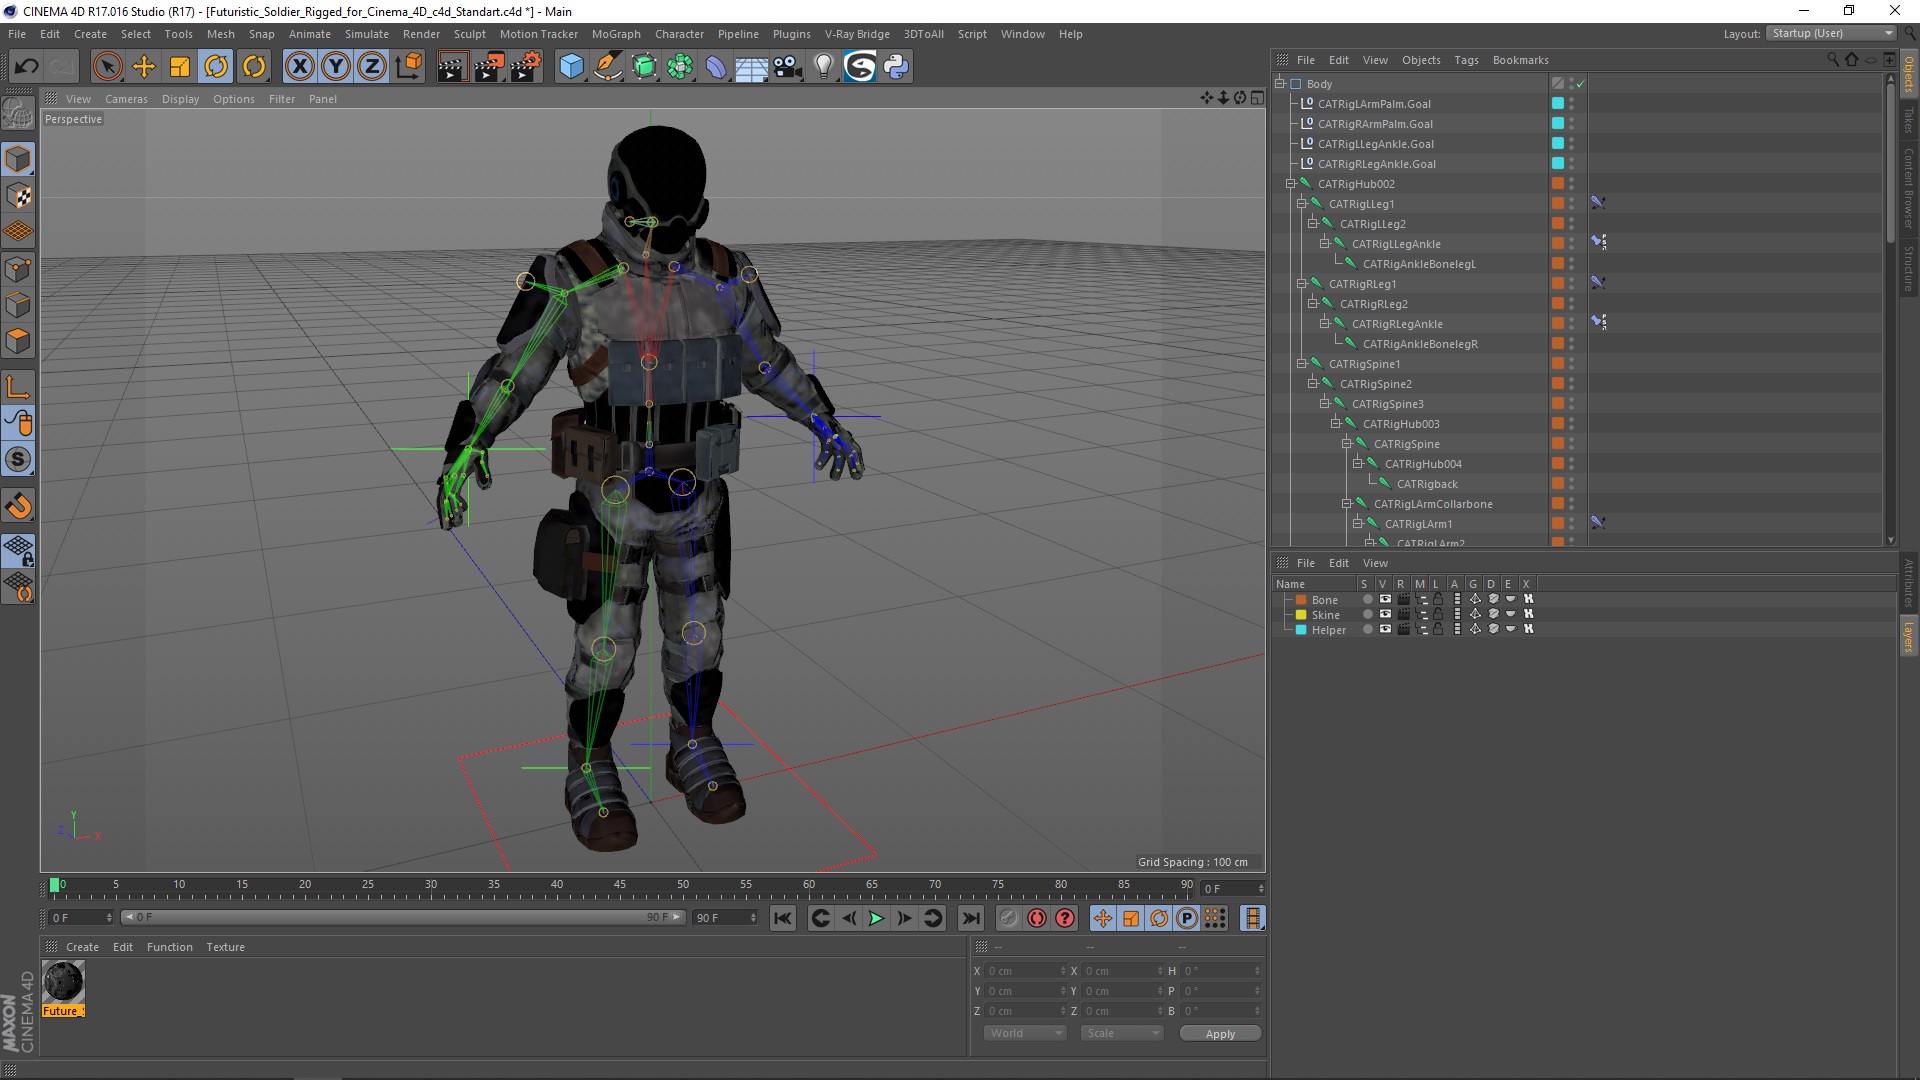Open the Character menu
The image size is (1920, 1080).
[679, 34]
